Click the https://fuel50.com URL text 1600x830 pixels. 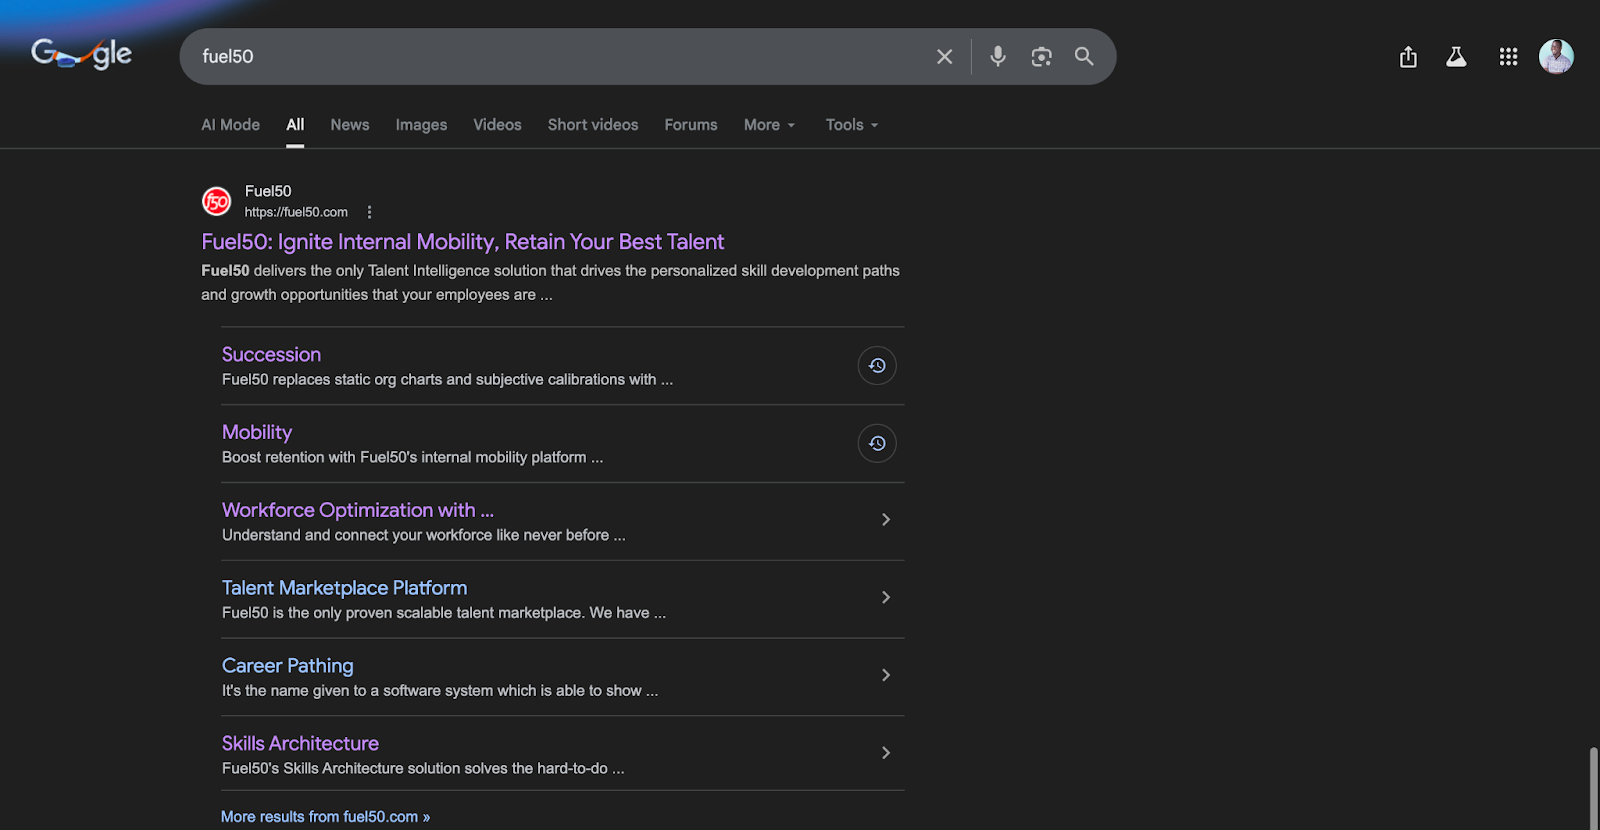coord(296,212)
